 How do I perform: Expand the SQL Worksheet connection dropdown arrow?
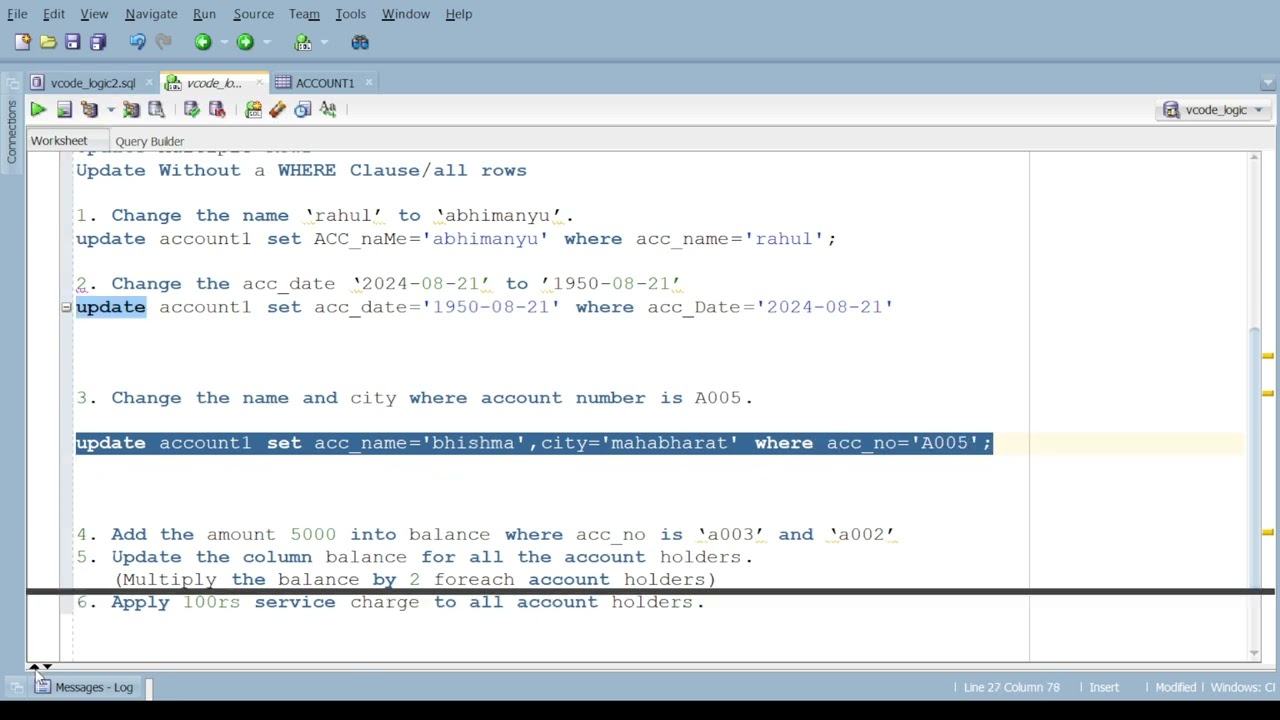click(323, 42)
